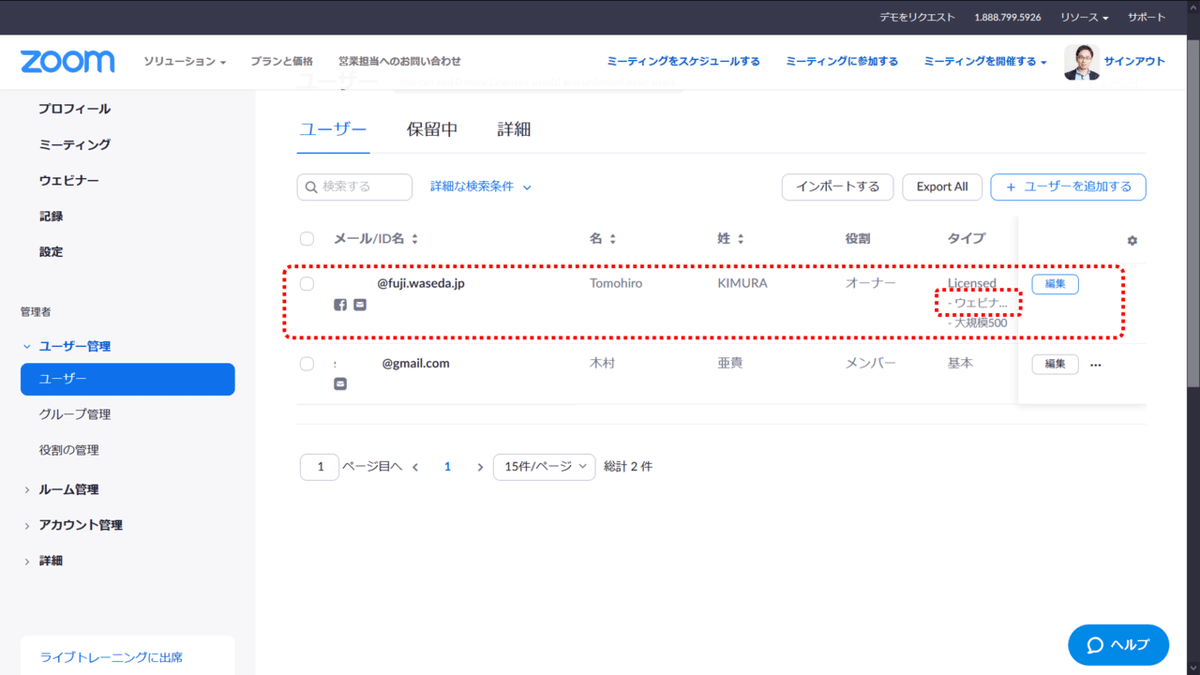Screen dimensions: 1200x675
Task: Switch to the 保留中 tab
Action: click(x=430, y=129)
